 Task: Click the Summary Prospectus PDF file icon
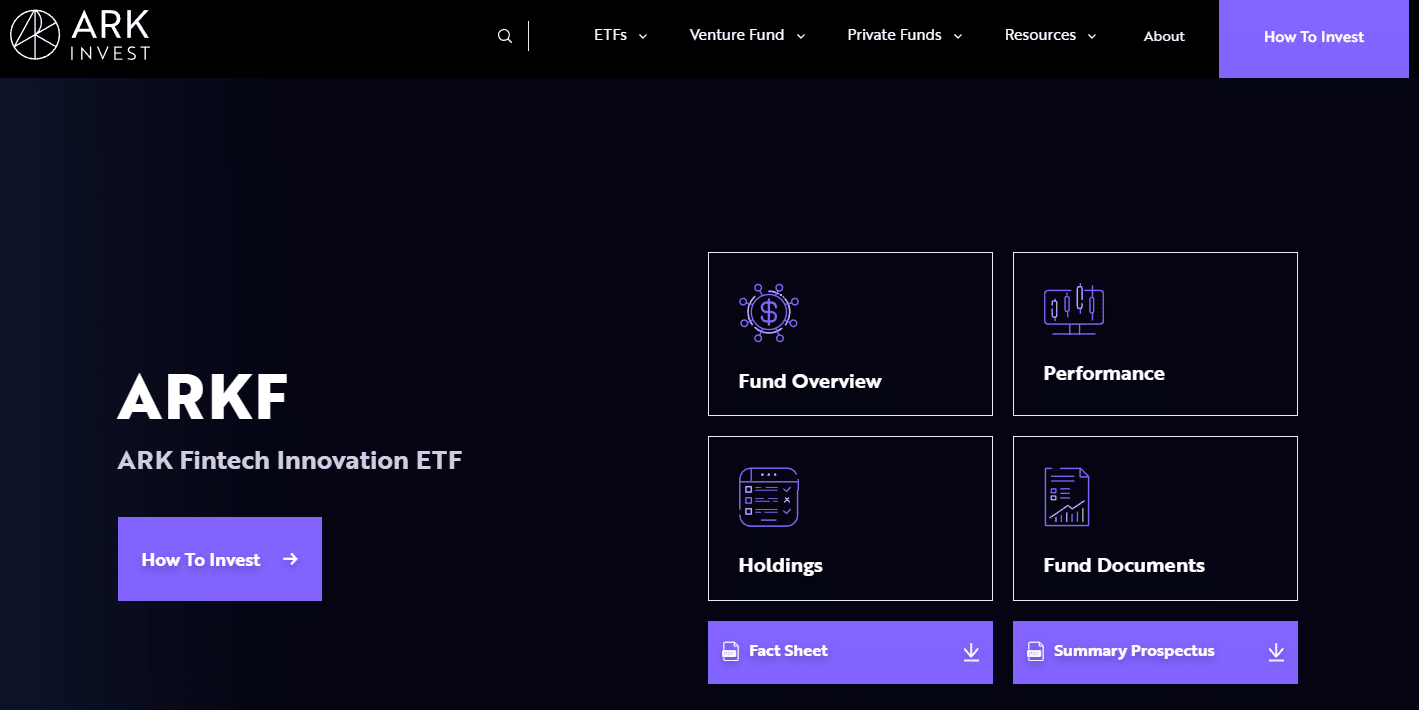1036,651
